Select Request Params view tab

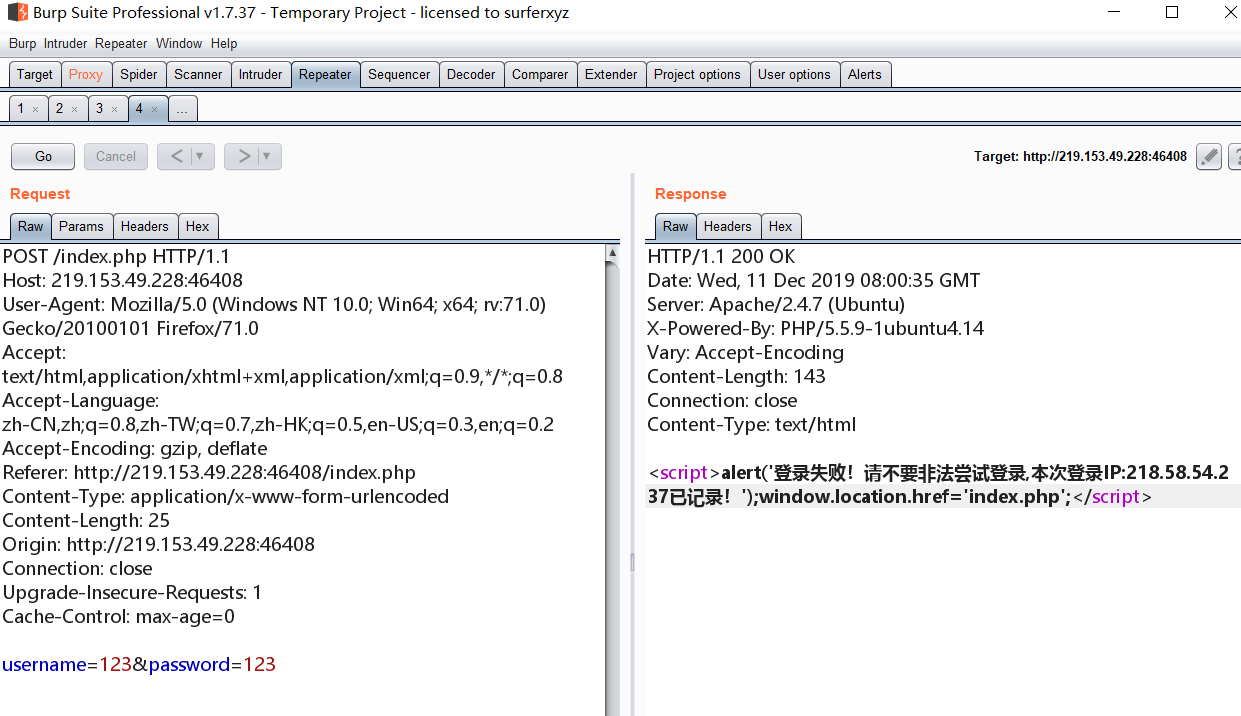(81, 226)
